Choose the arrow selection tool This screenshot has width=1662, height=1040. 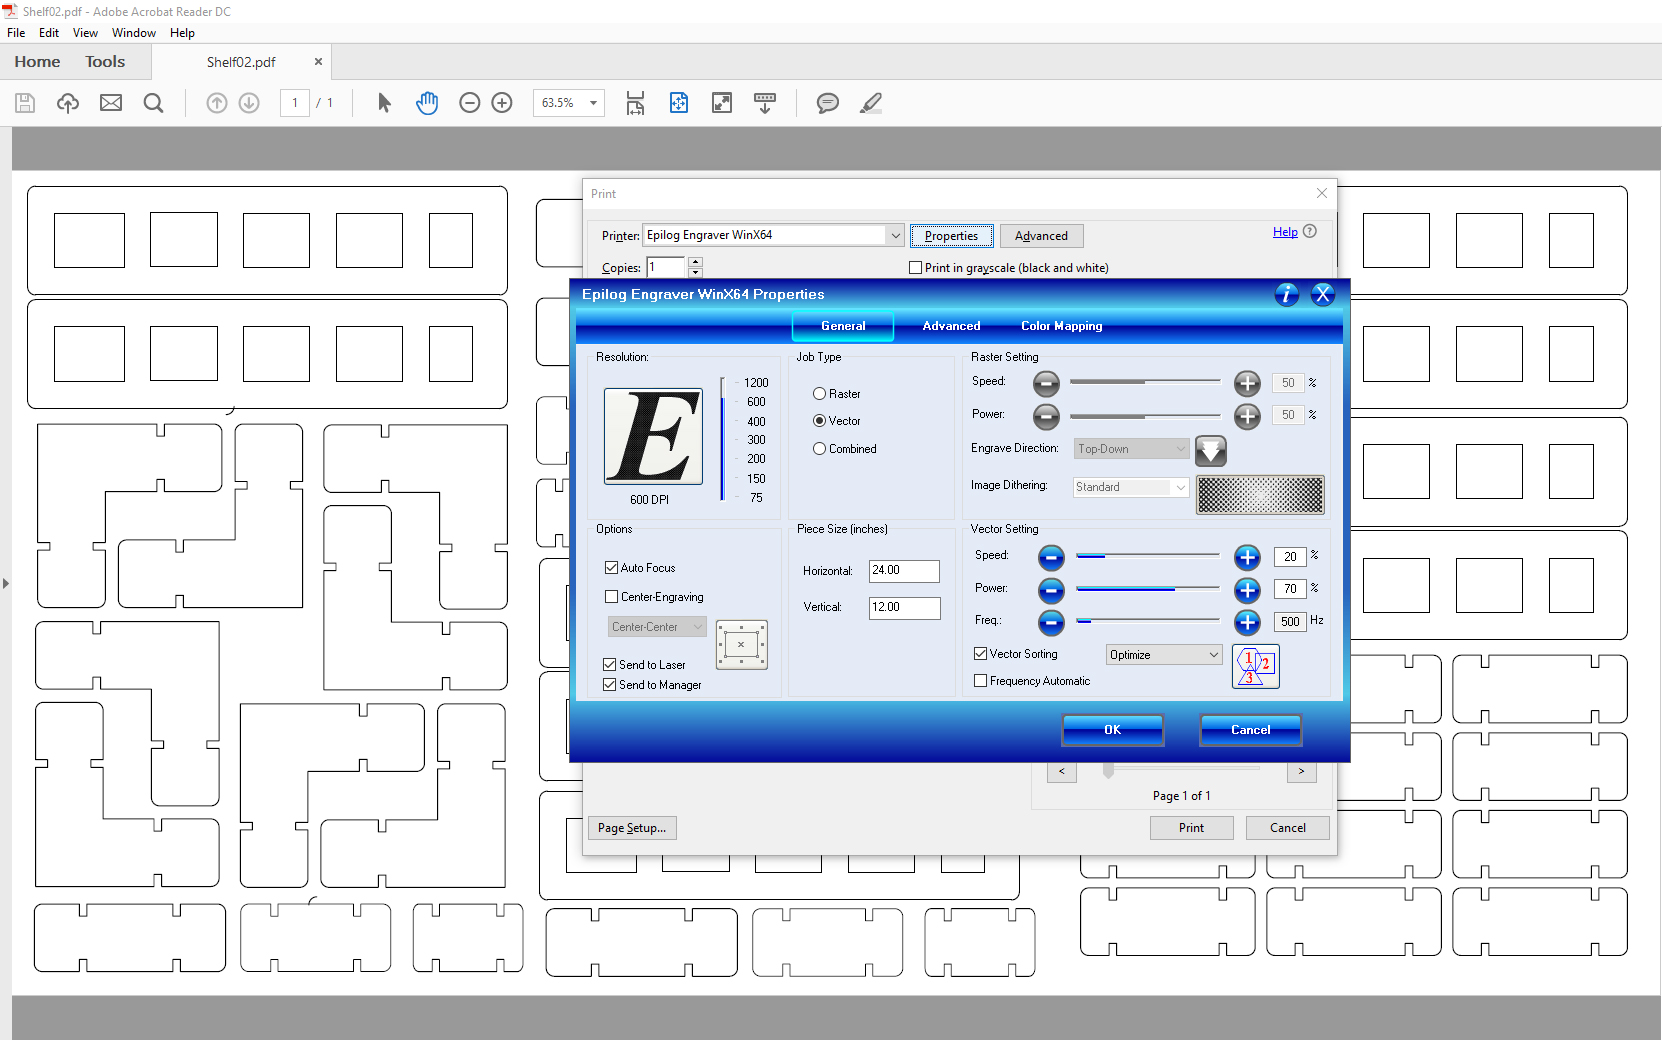384,103
